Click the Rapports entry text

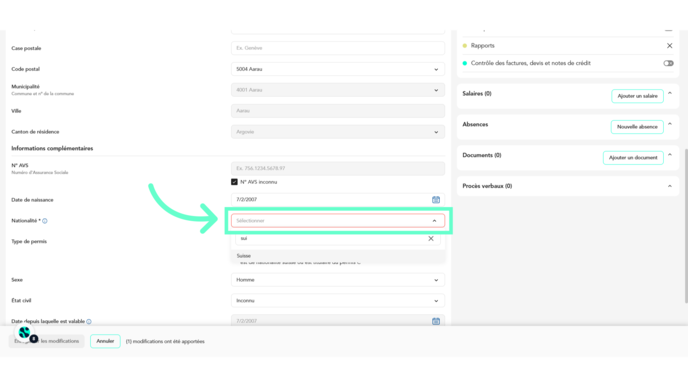pos(482,46)
